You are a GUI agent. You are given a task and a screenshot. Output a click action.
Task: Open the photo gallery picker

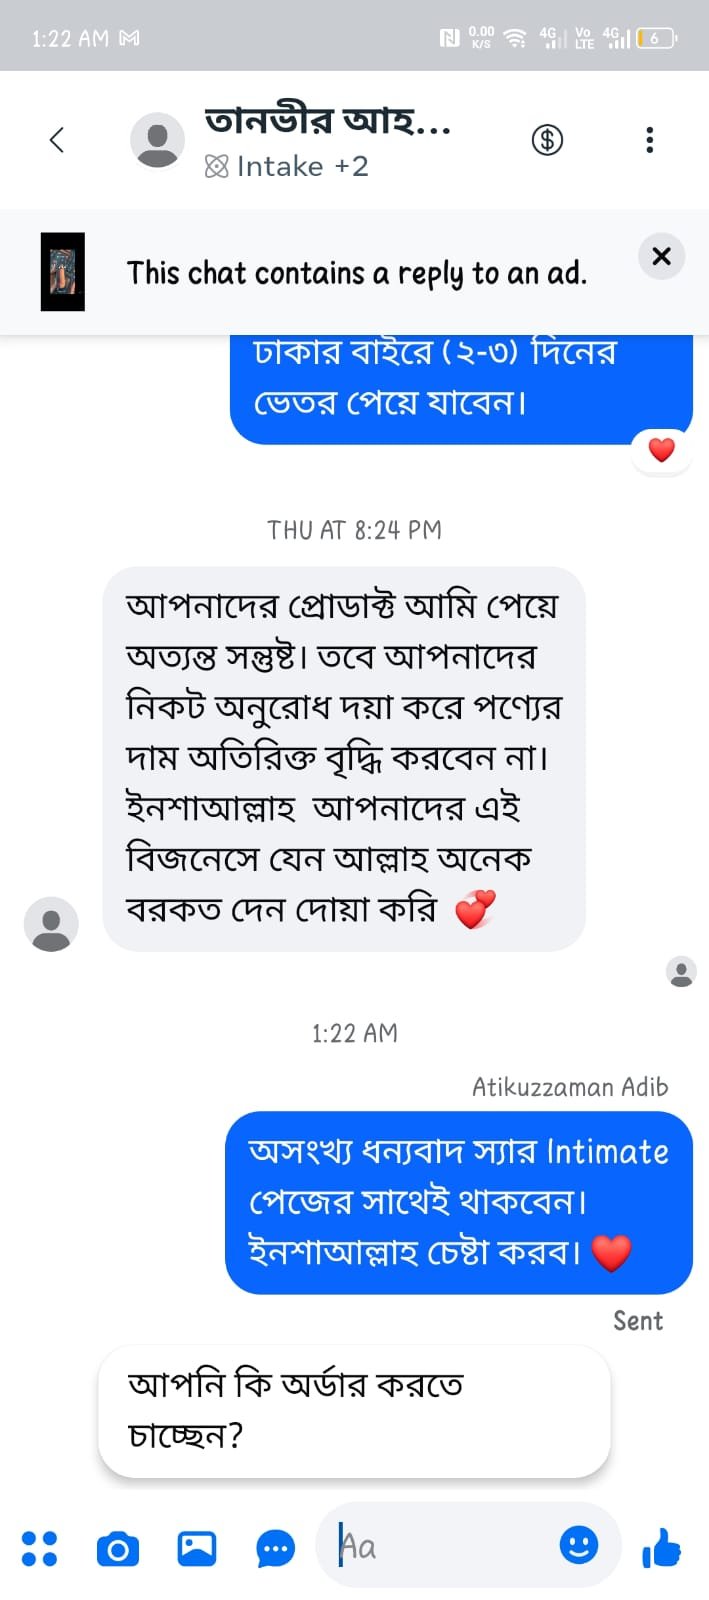[197, 1548]
